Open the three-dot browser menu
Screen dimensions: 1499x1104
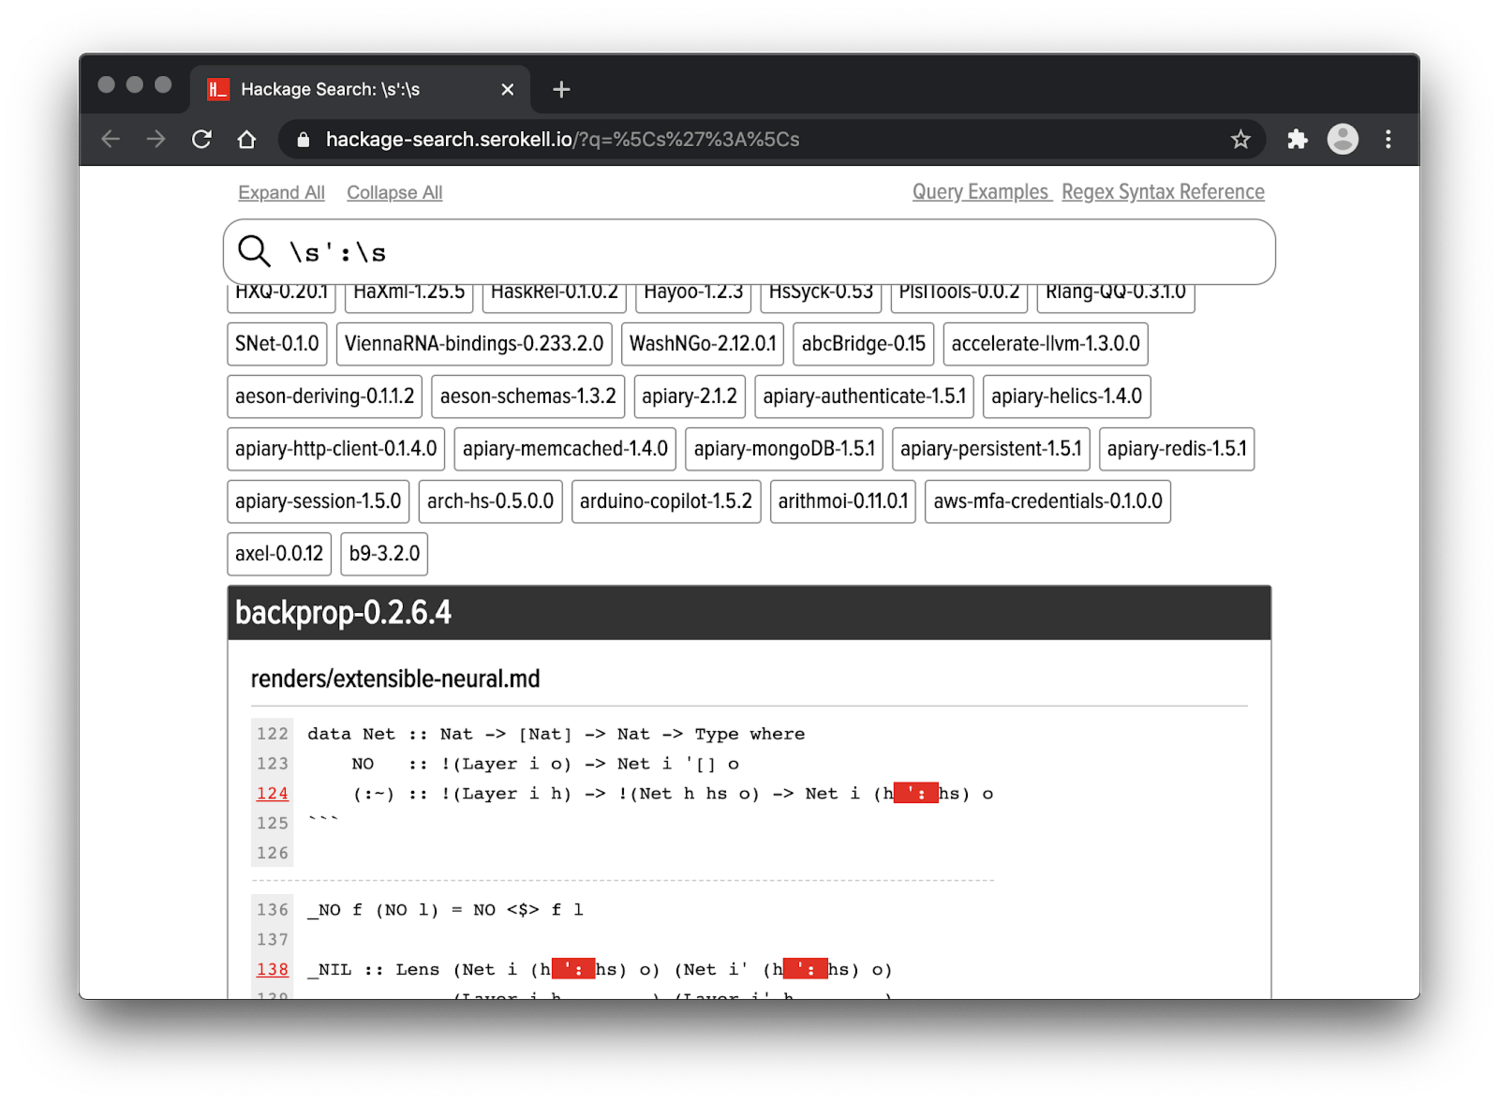(x=1388, y=139)
